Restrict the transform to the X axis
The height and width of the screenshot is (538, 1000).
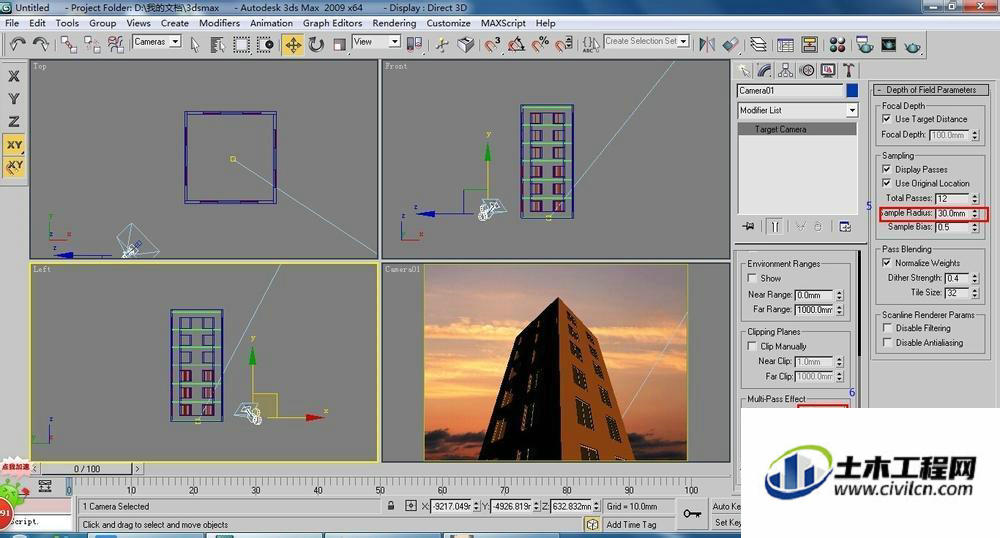tap(13, 76)
